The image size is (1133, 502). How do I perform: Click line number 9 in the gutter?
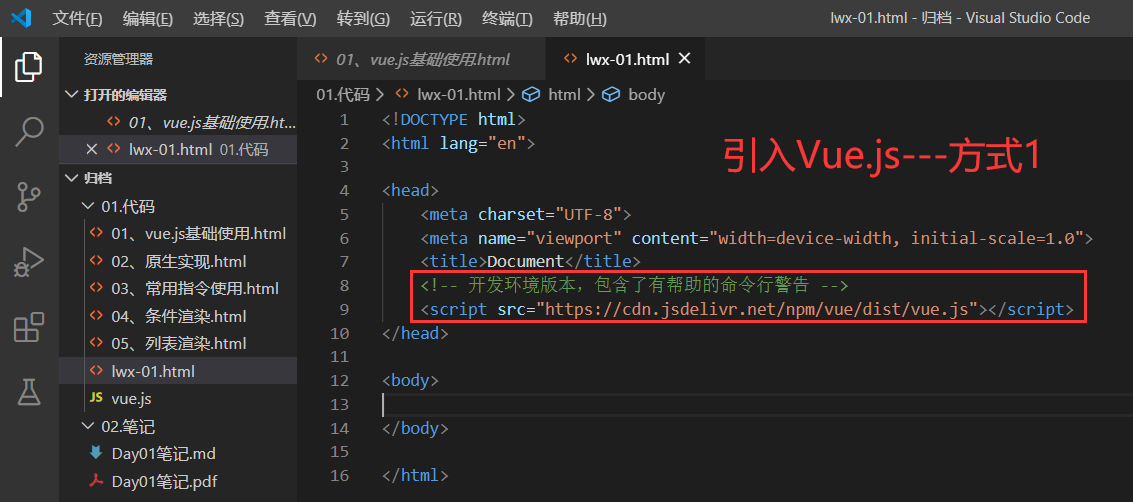click(344, 310)
